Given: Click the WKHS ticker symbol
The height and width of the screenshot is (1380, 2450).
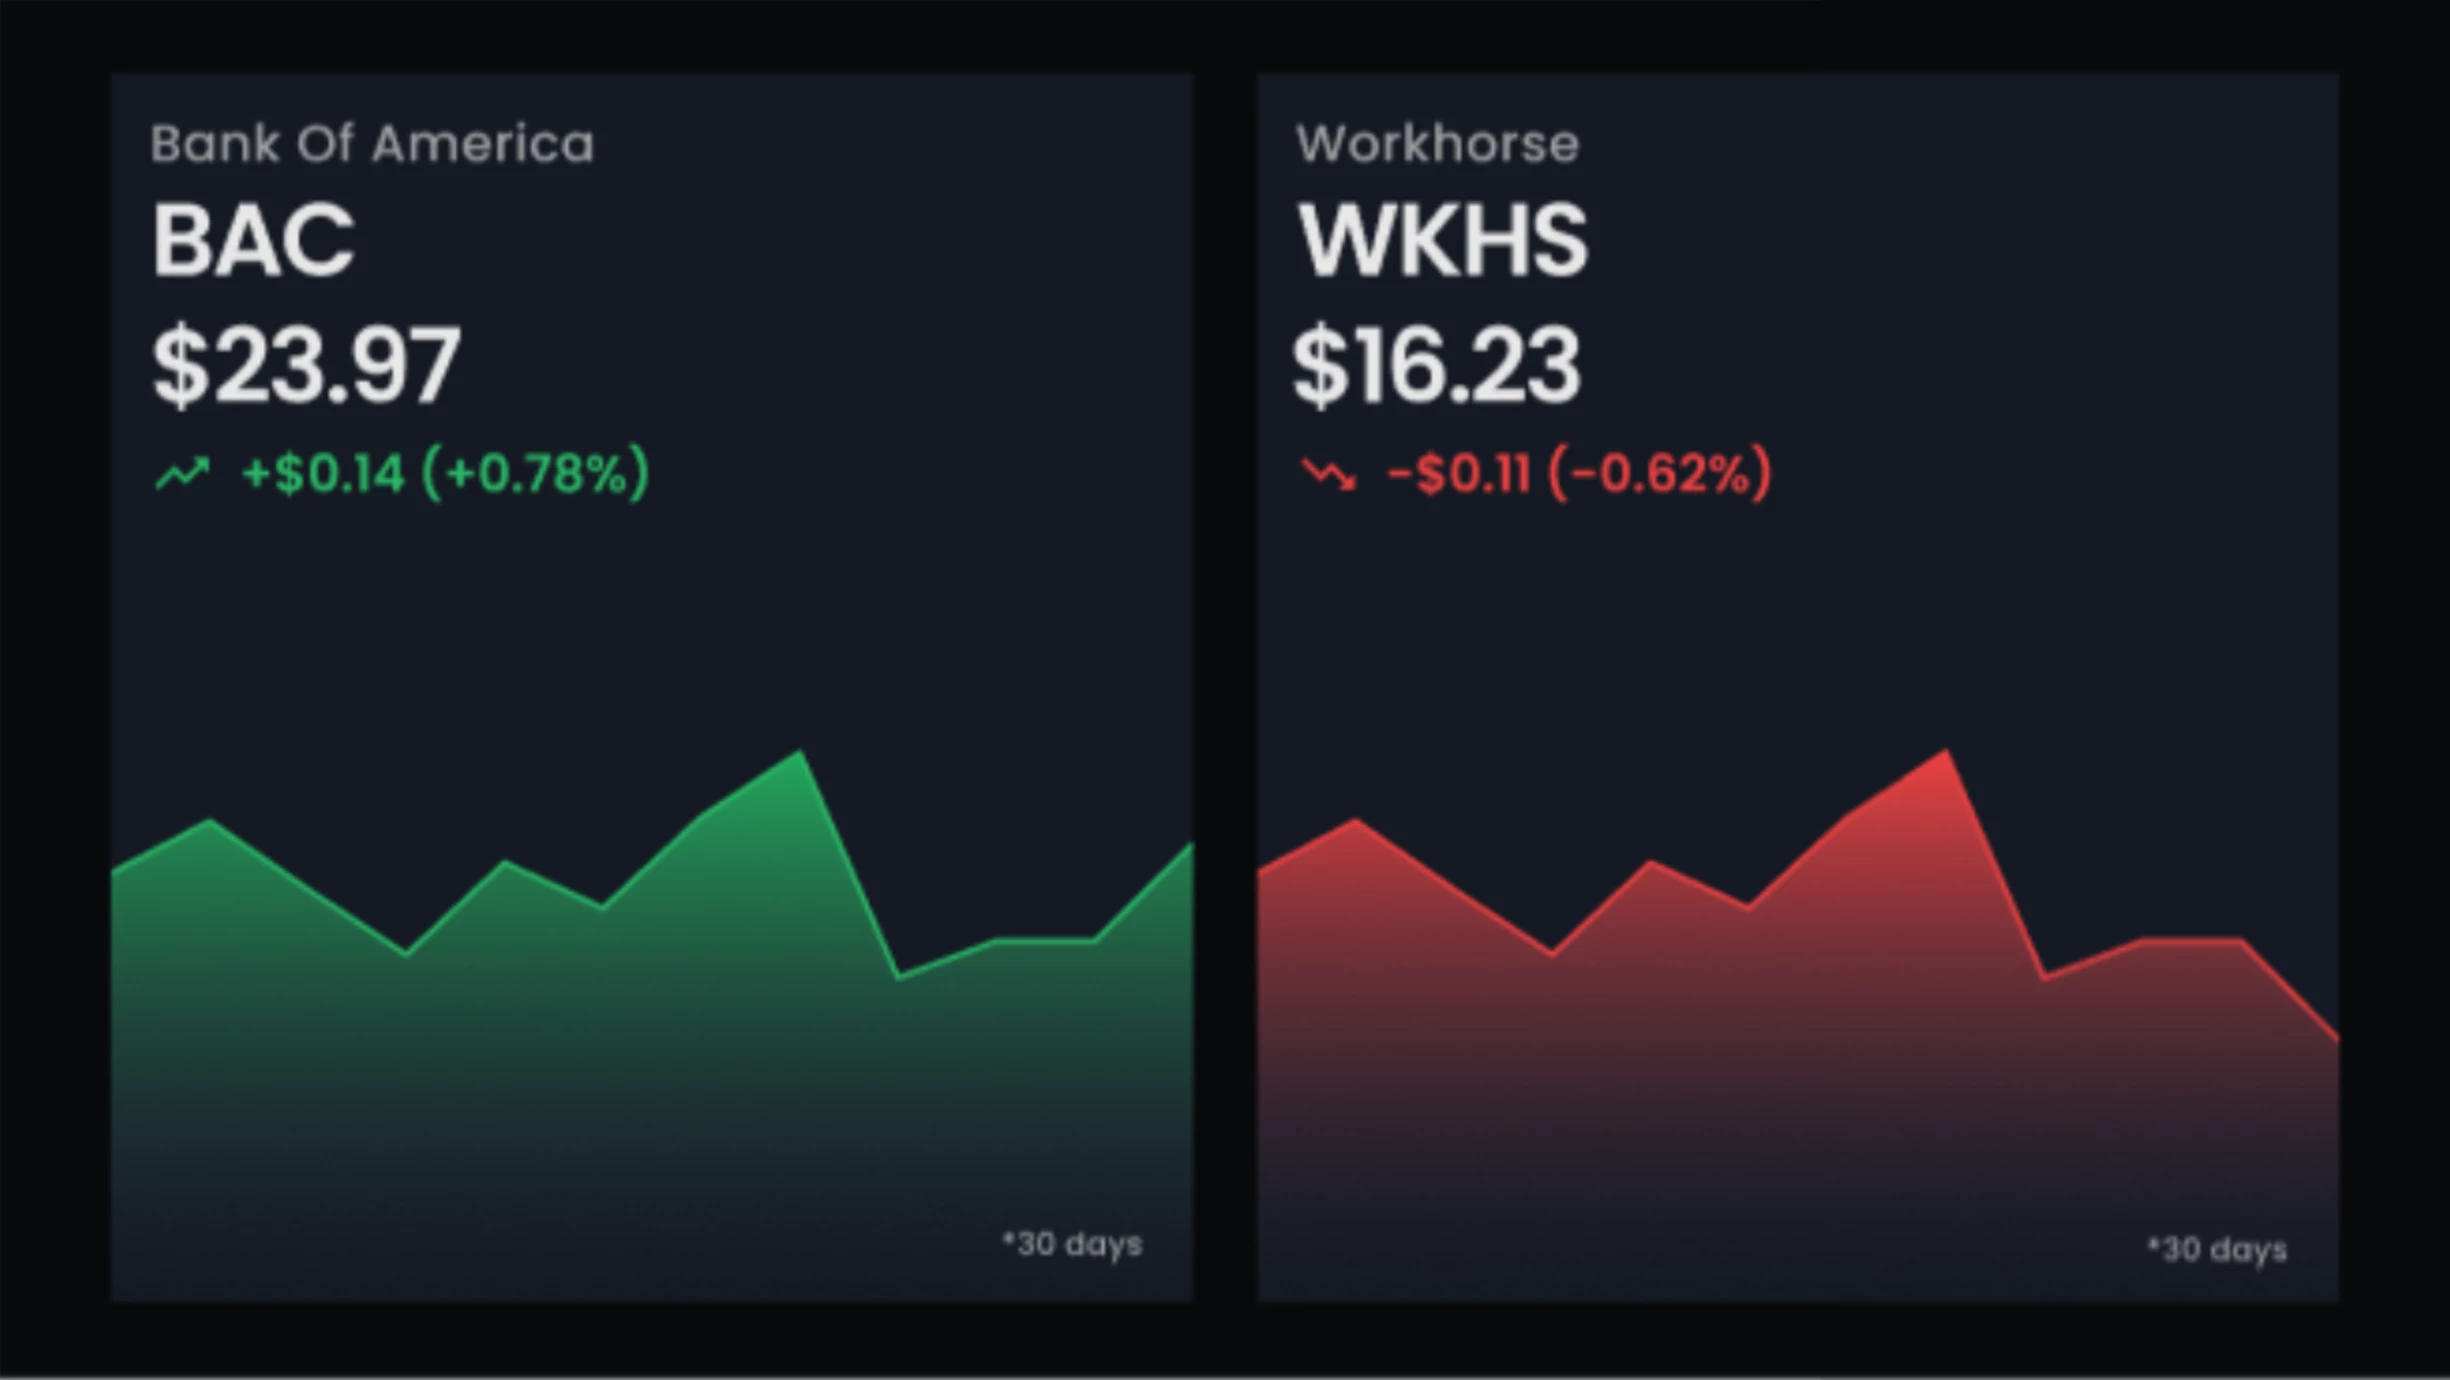Looking at the screenshot, I should tap(1442, 240).
